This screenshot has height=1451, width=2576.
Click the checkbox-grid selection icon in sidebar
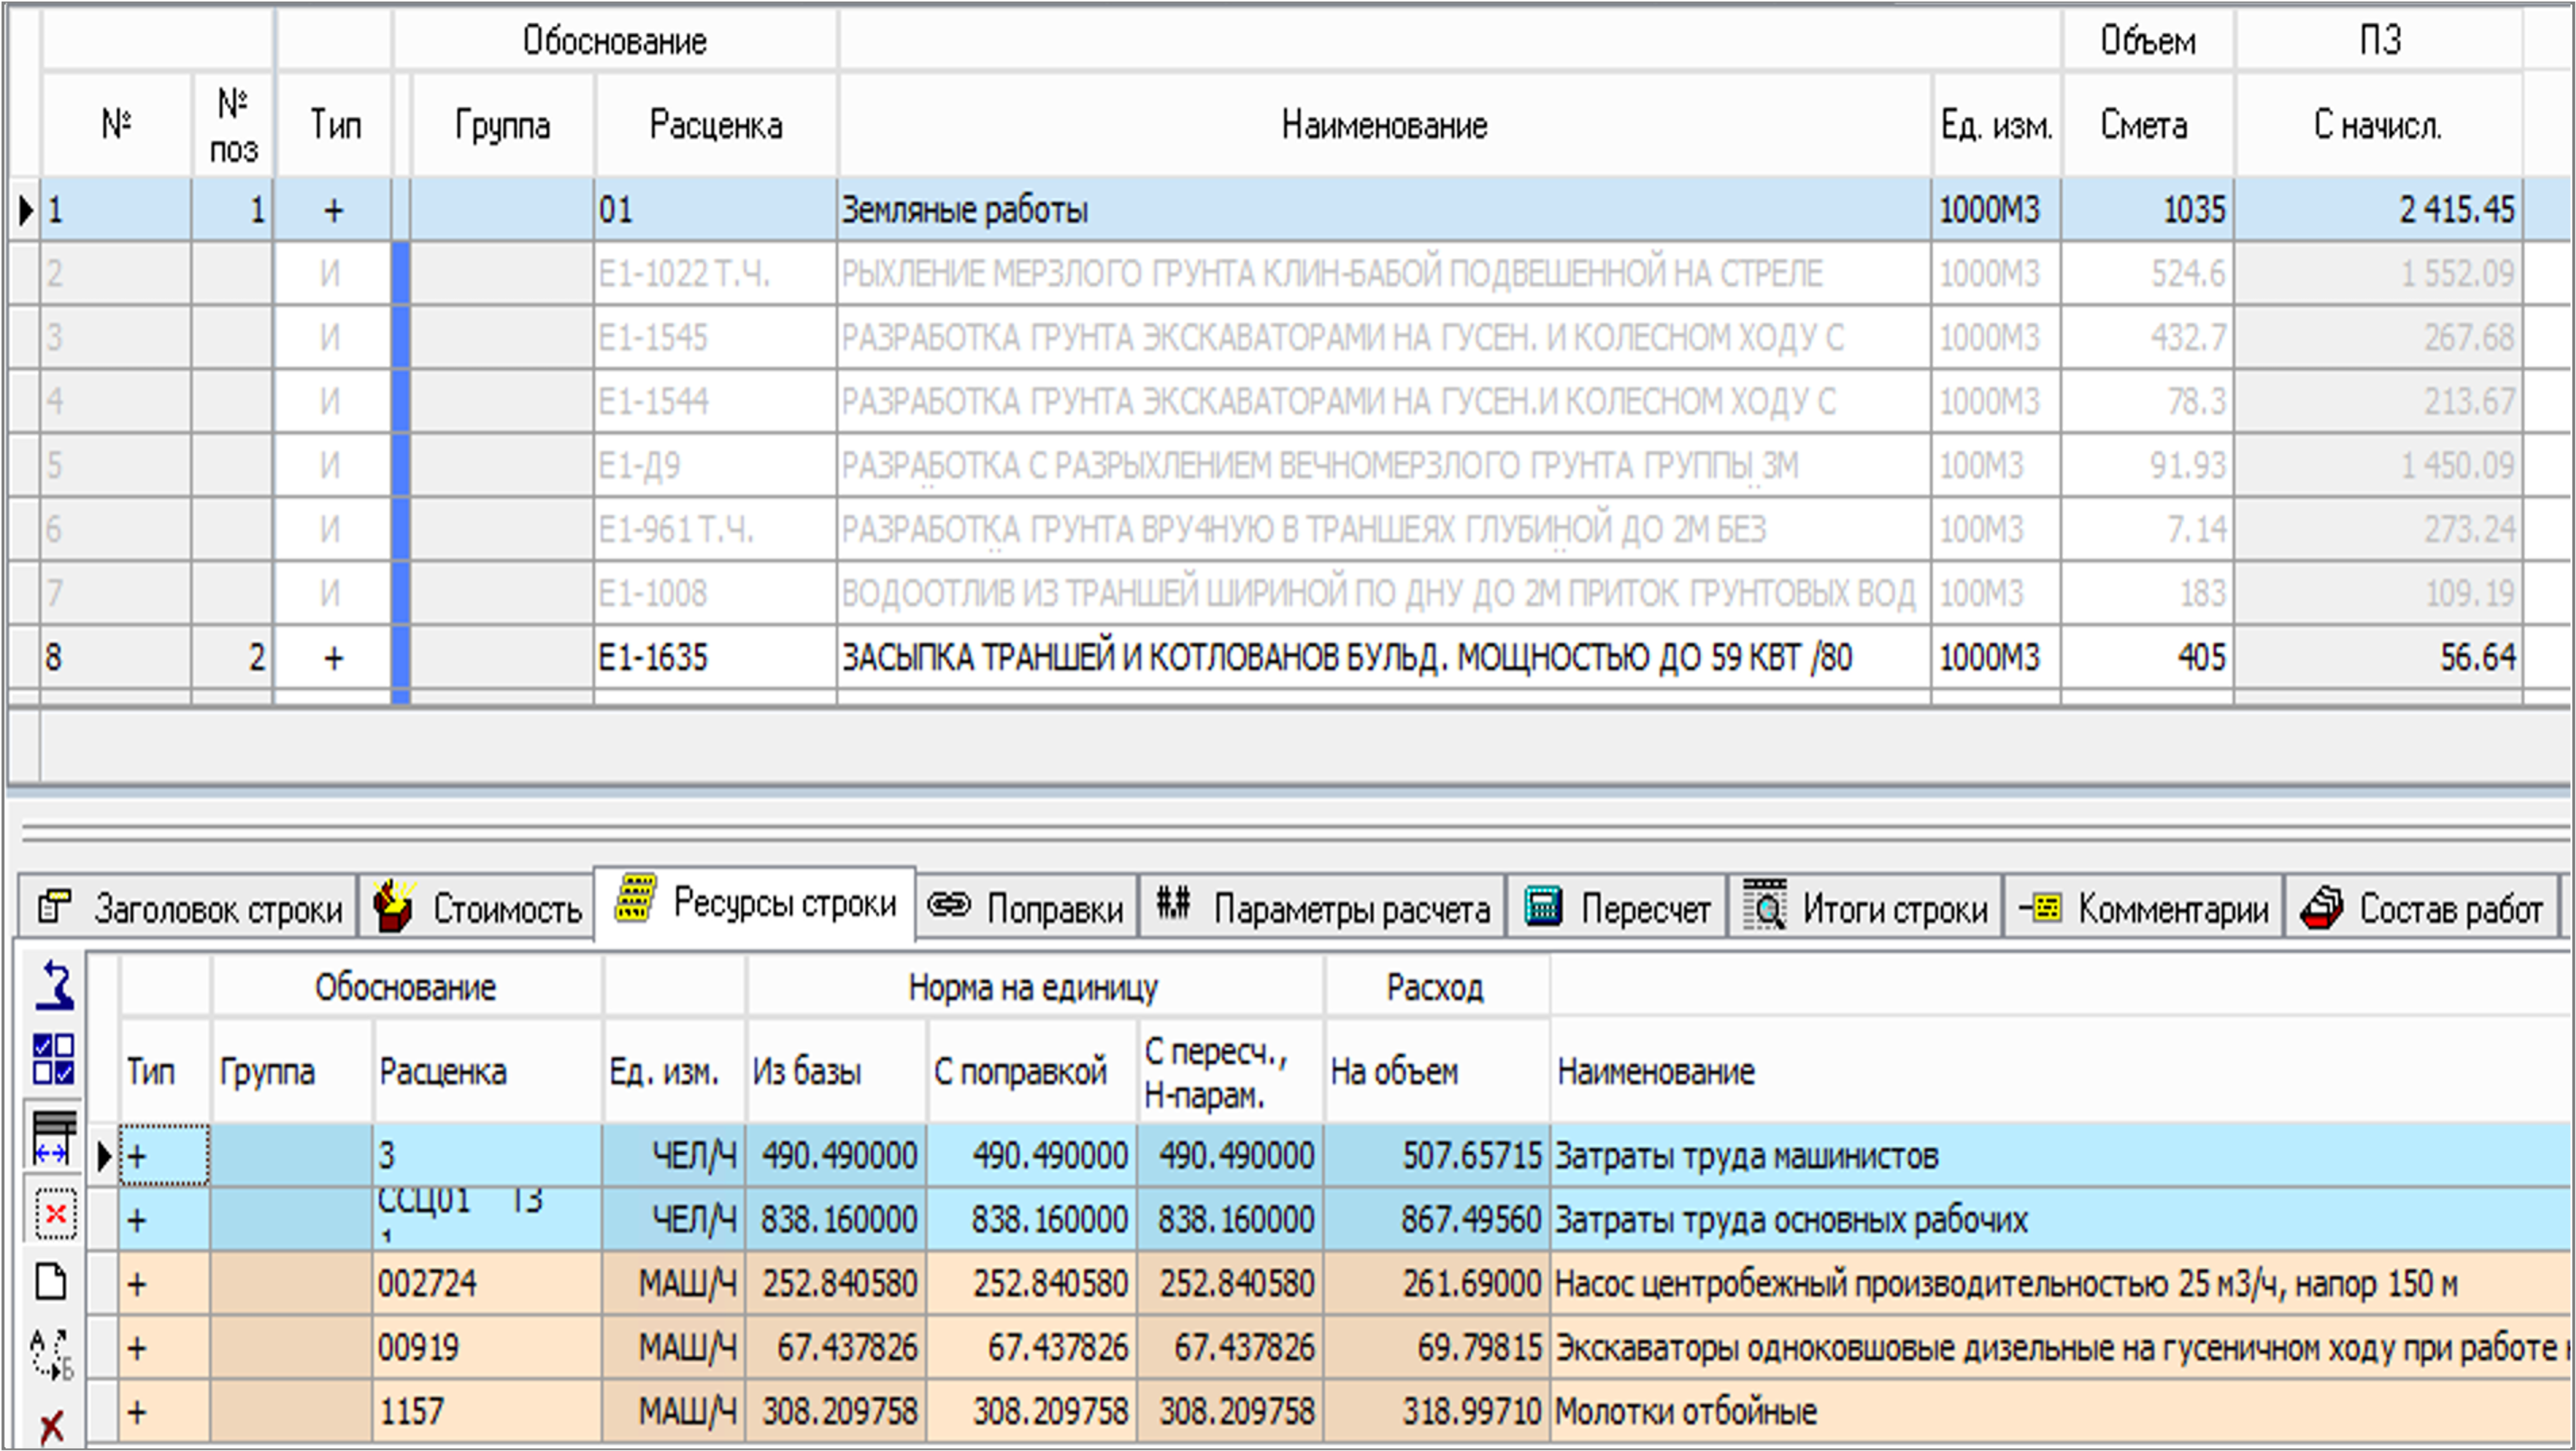[54, 1060]
